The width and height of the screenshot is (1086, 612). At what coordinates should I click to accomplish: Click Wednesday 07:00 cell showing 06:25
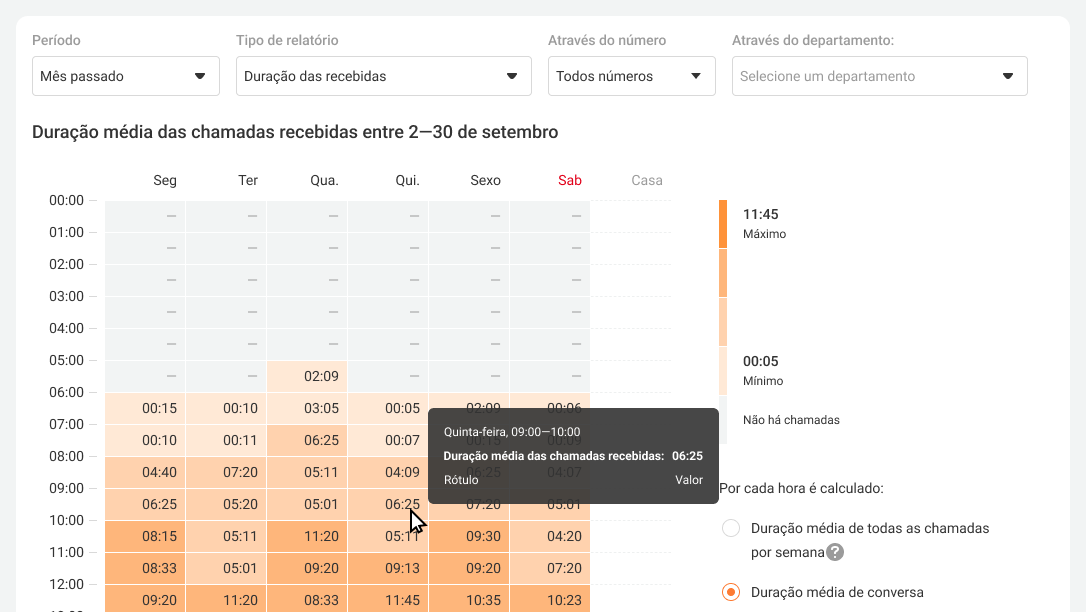(321, 440)
